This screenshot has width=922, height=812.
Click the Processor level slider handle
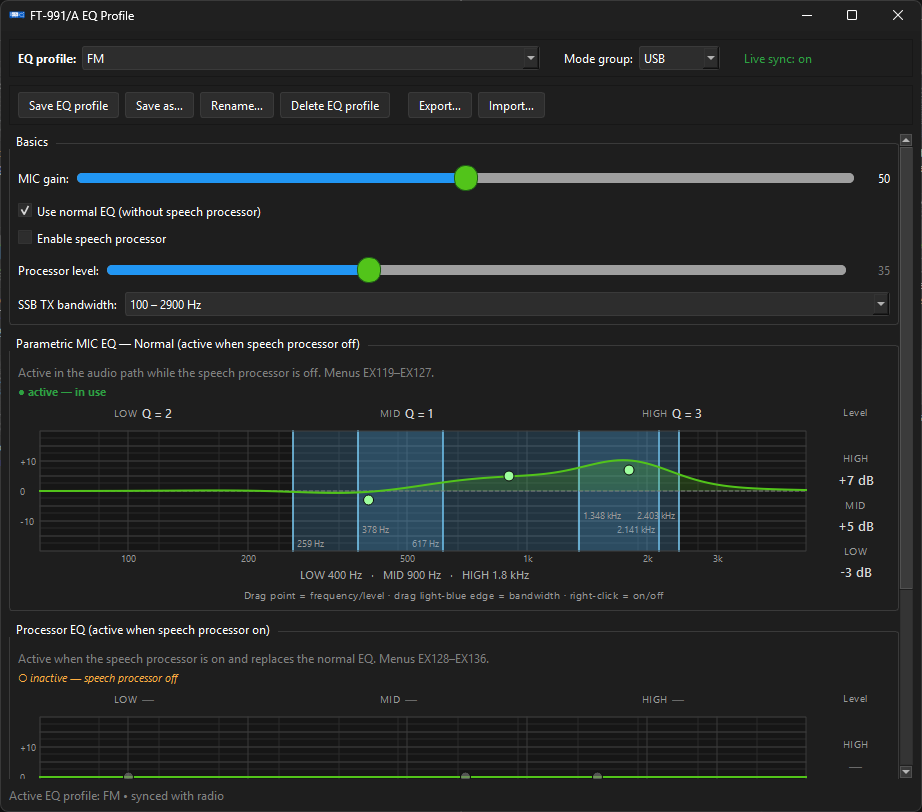click(369, 270)
